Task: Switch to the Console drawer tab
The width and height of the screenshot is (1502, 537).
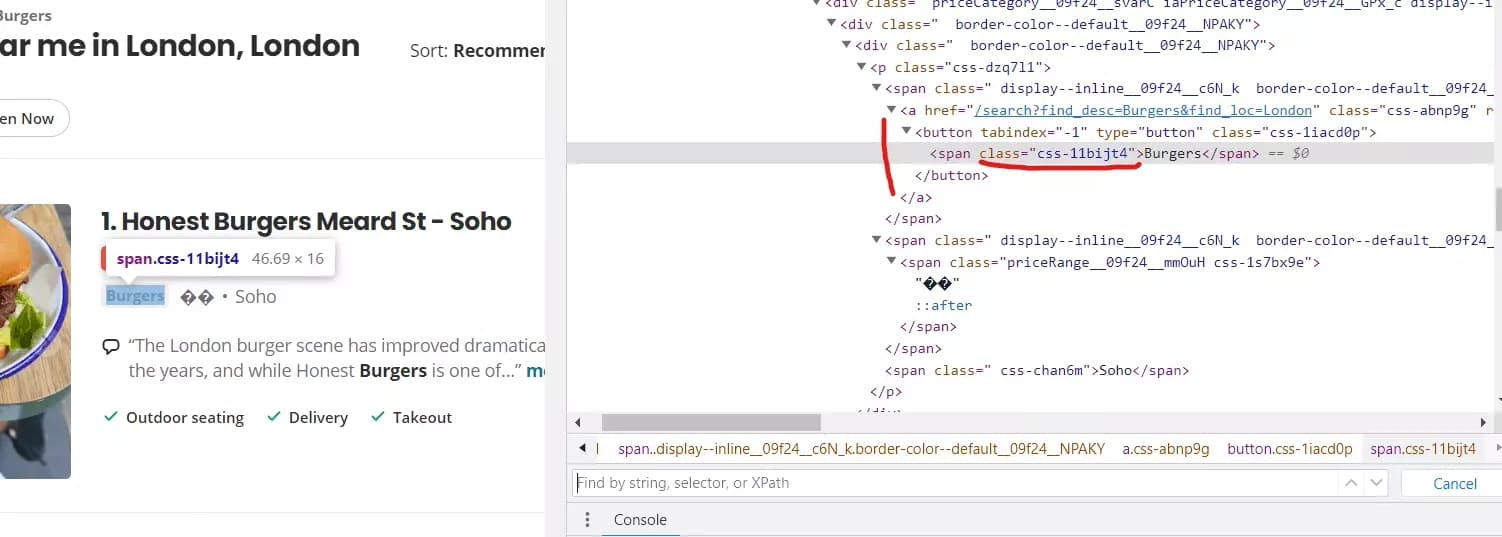Action: pyautogui.click(x=640, y=520)
